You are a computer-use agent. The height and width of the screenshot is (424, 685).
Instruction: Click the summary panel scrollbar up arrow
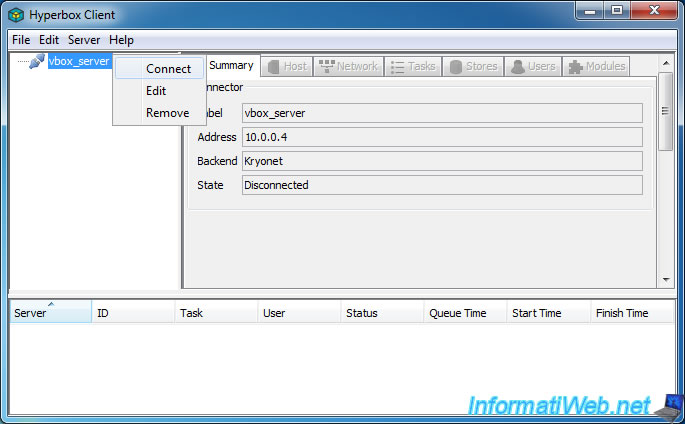tap(666, 64)
